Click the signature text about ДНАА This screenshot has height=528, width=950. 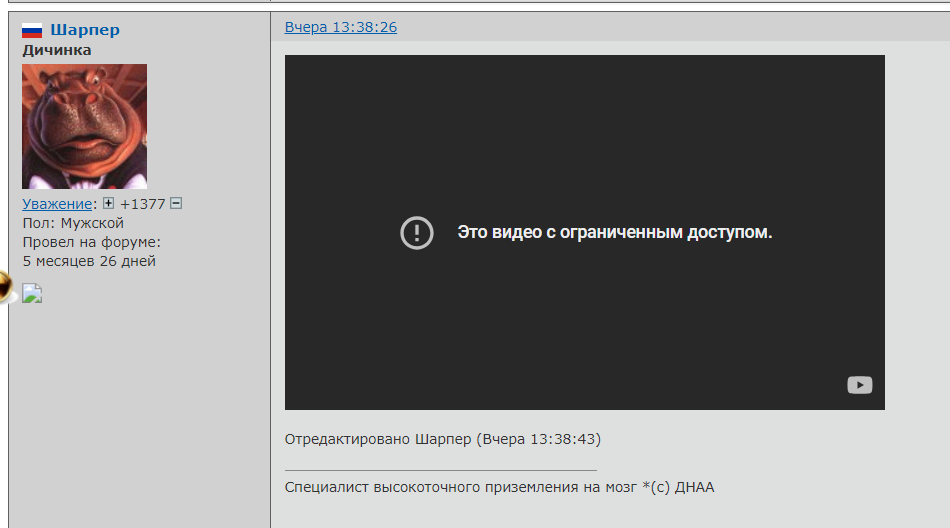tap(499, 487)
